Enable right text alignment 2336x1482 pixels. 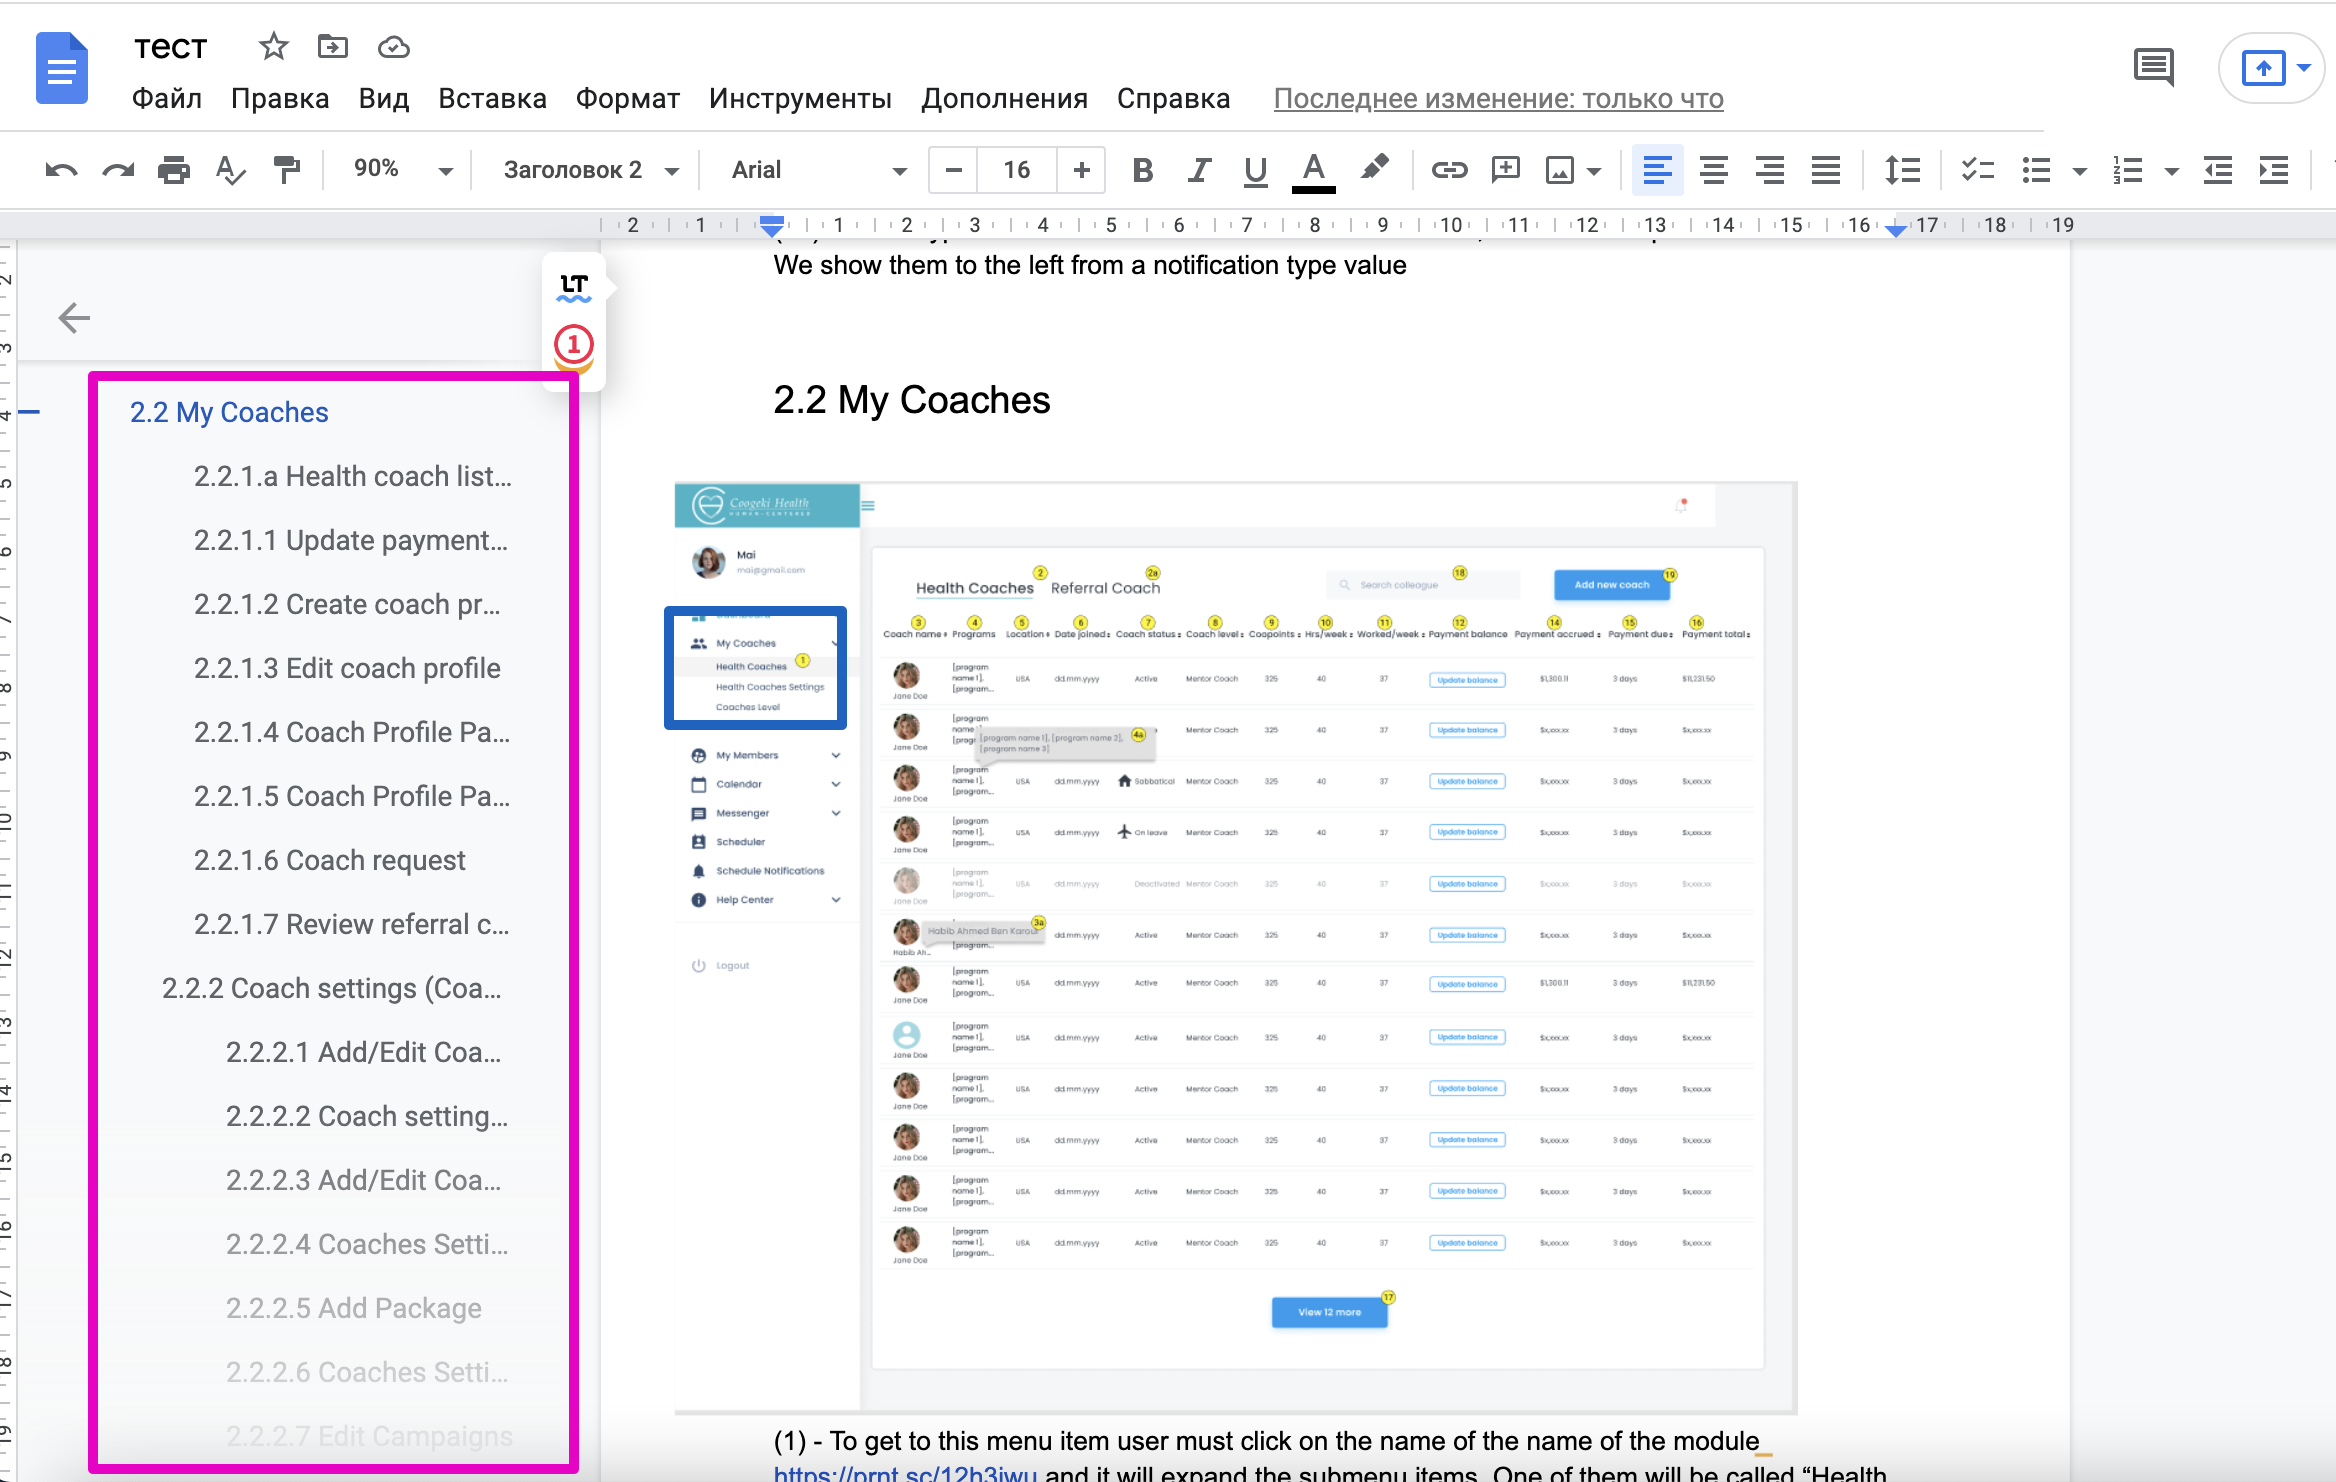(1770, 170)
